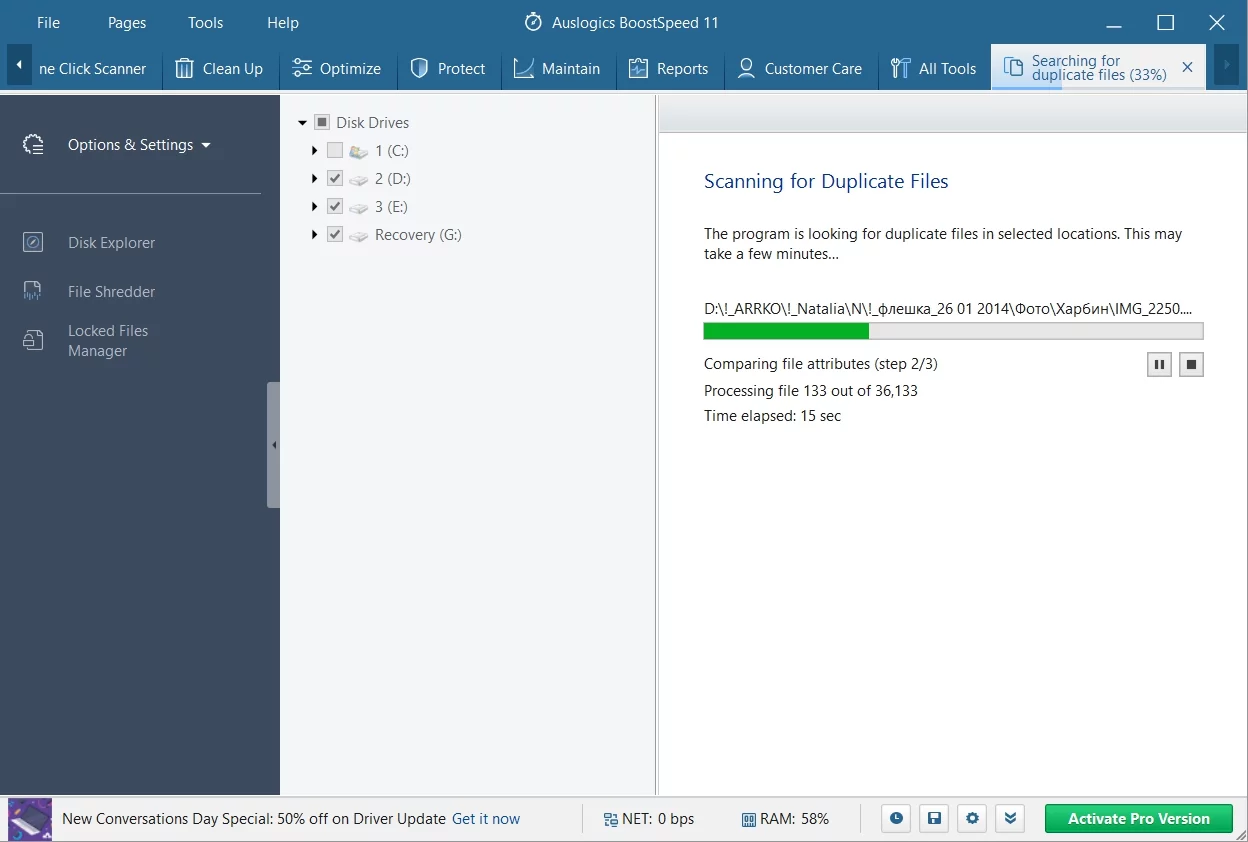1248x842 pixels.
Task: Open the File Shredder tool
Action: point(111,292)
